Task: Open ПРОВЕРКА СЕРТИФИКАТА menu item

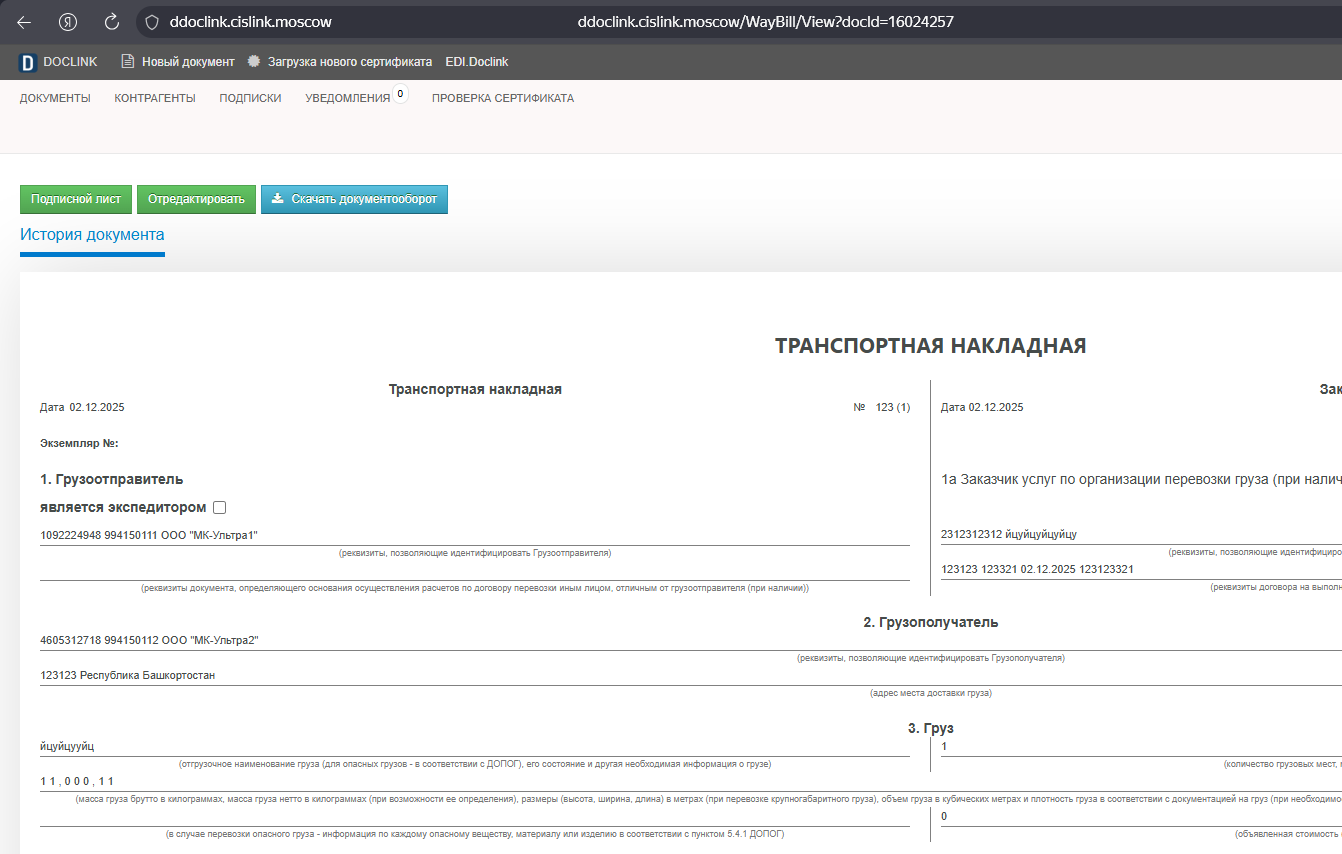Action: 503,98
